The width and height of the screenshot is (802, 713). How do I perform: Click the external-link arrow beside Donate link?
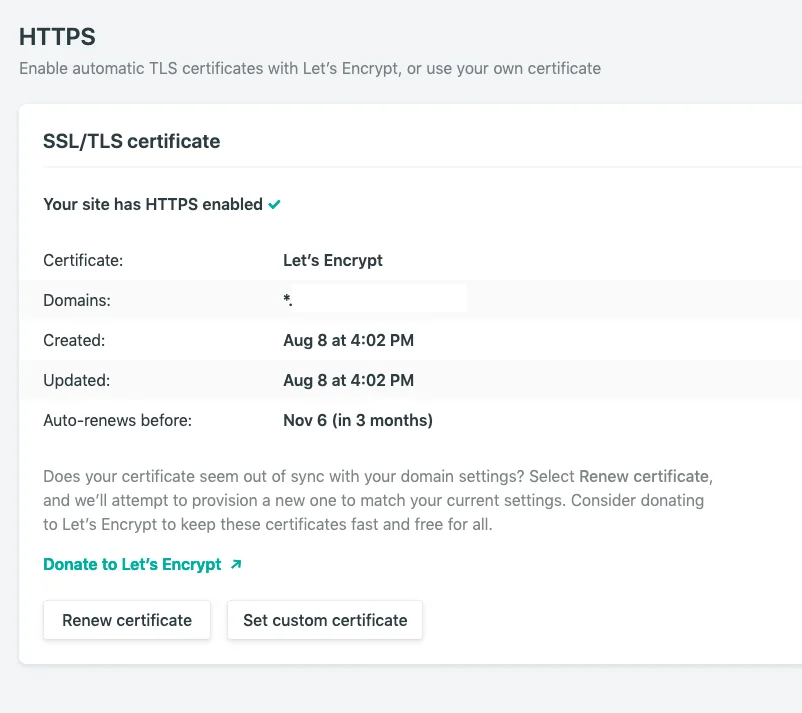[x=236, y=564]
